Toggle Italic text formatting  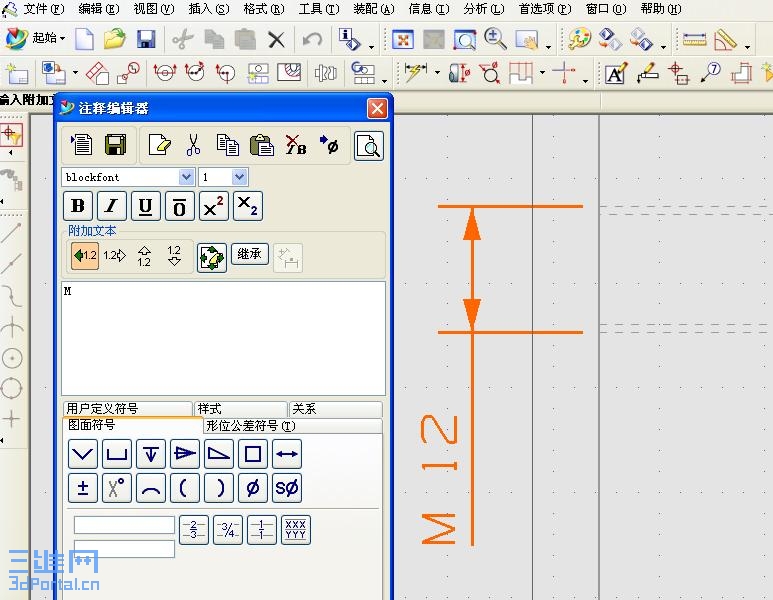pyautogui.click(x=112, y=206)
